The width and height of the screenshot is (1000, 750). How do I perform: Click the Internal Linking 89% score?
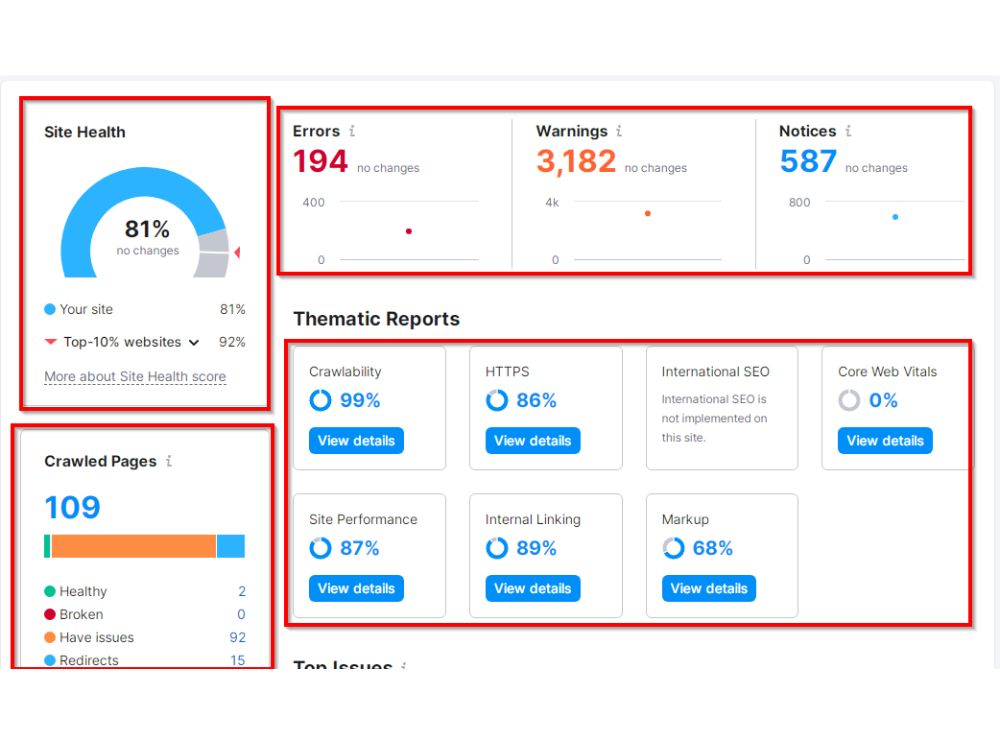pos(536,548)
